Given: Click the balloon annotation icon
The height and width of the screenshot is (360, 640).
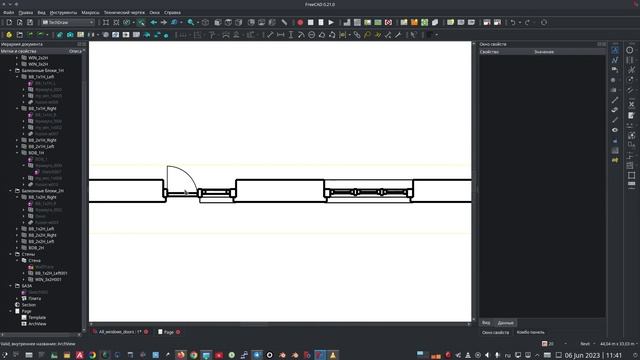Looking at the screenshot, I should (367, 35).
